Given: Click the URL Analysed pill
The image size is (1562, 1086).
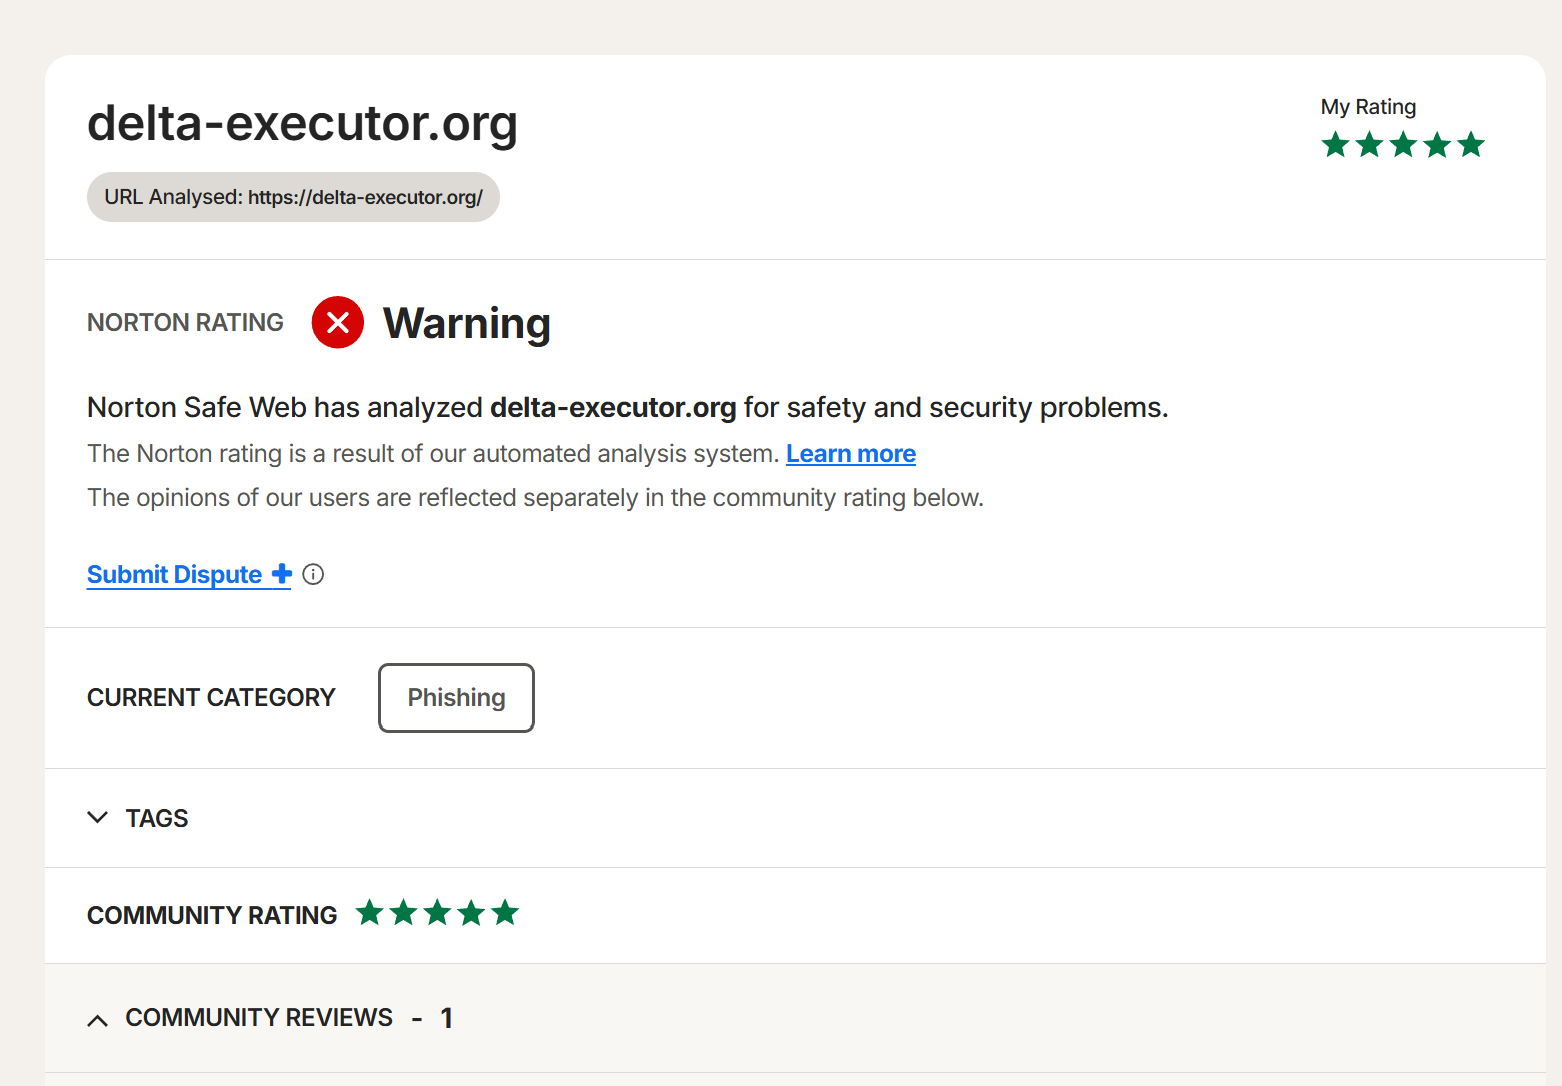Looking at the screenshot, I should tap(293, 197).
